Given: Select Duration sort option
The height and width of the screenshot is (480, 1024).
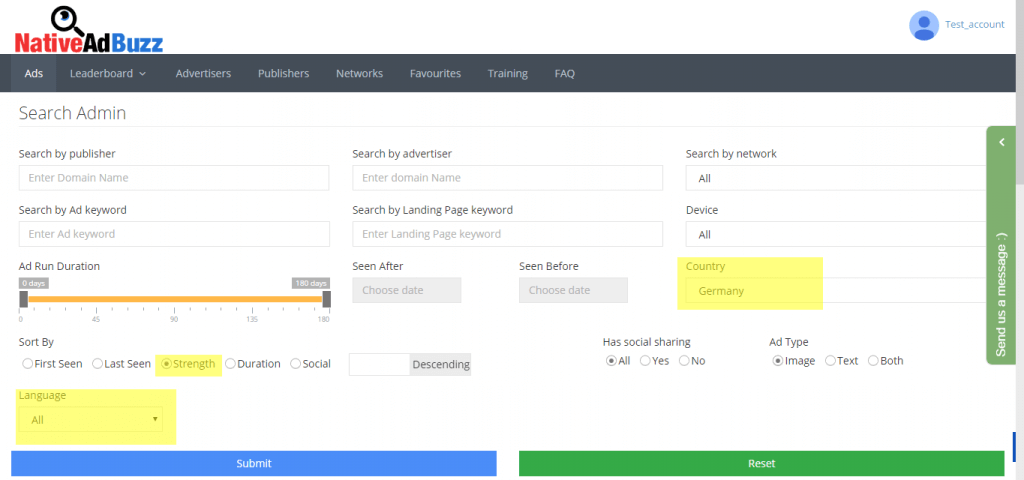Looking at the screenshot, I should coord(231,364).
